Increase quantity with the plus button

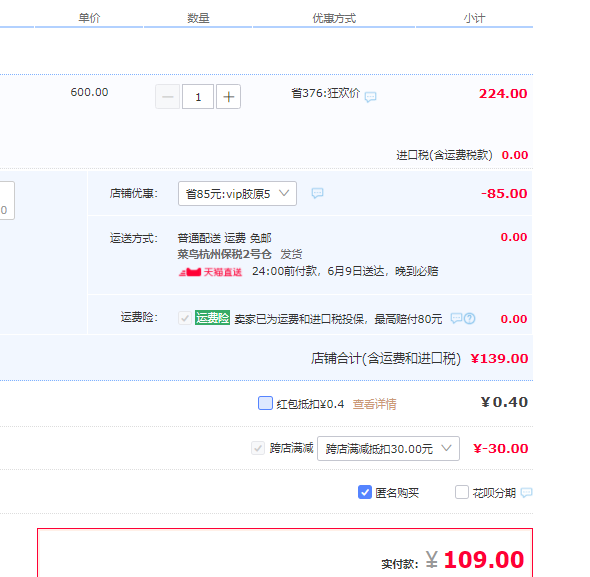click(228, 97)
